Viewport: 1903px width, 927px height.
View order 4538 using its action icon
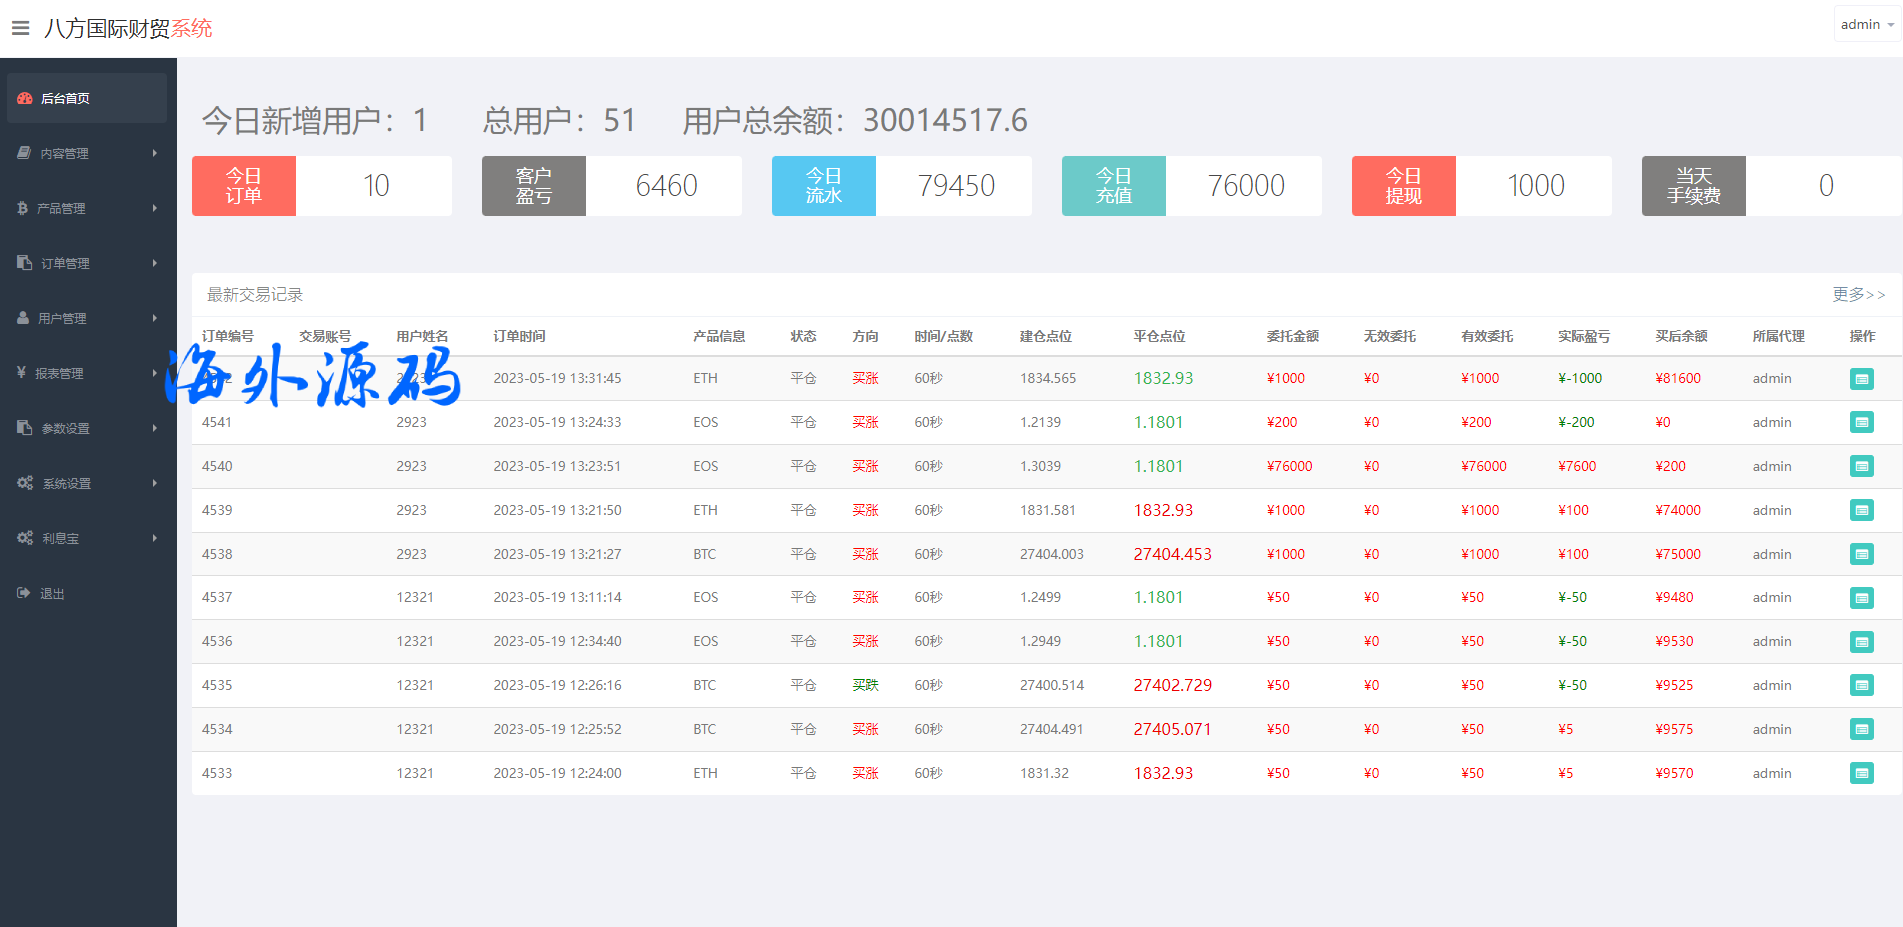pos(1861,554)
